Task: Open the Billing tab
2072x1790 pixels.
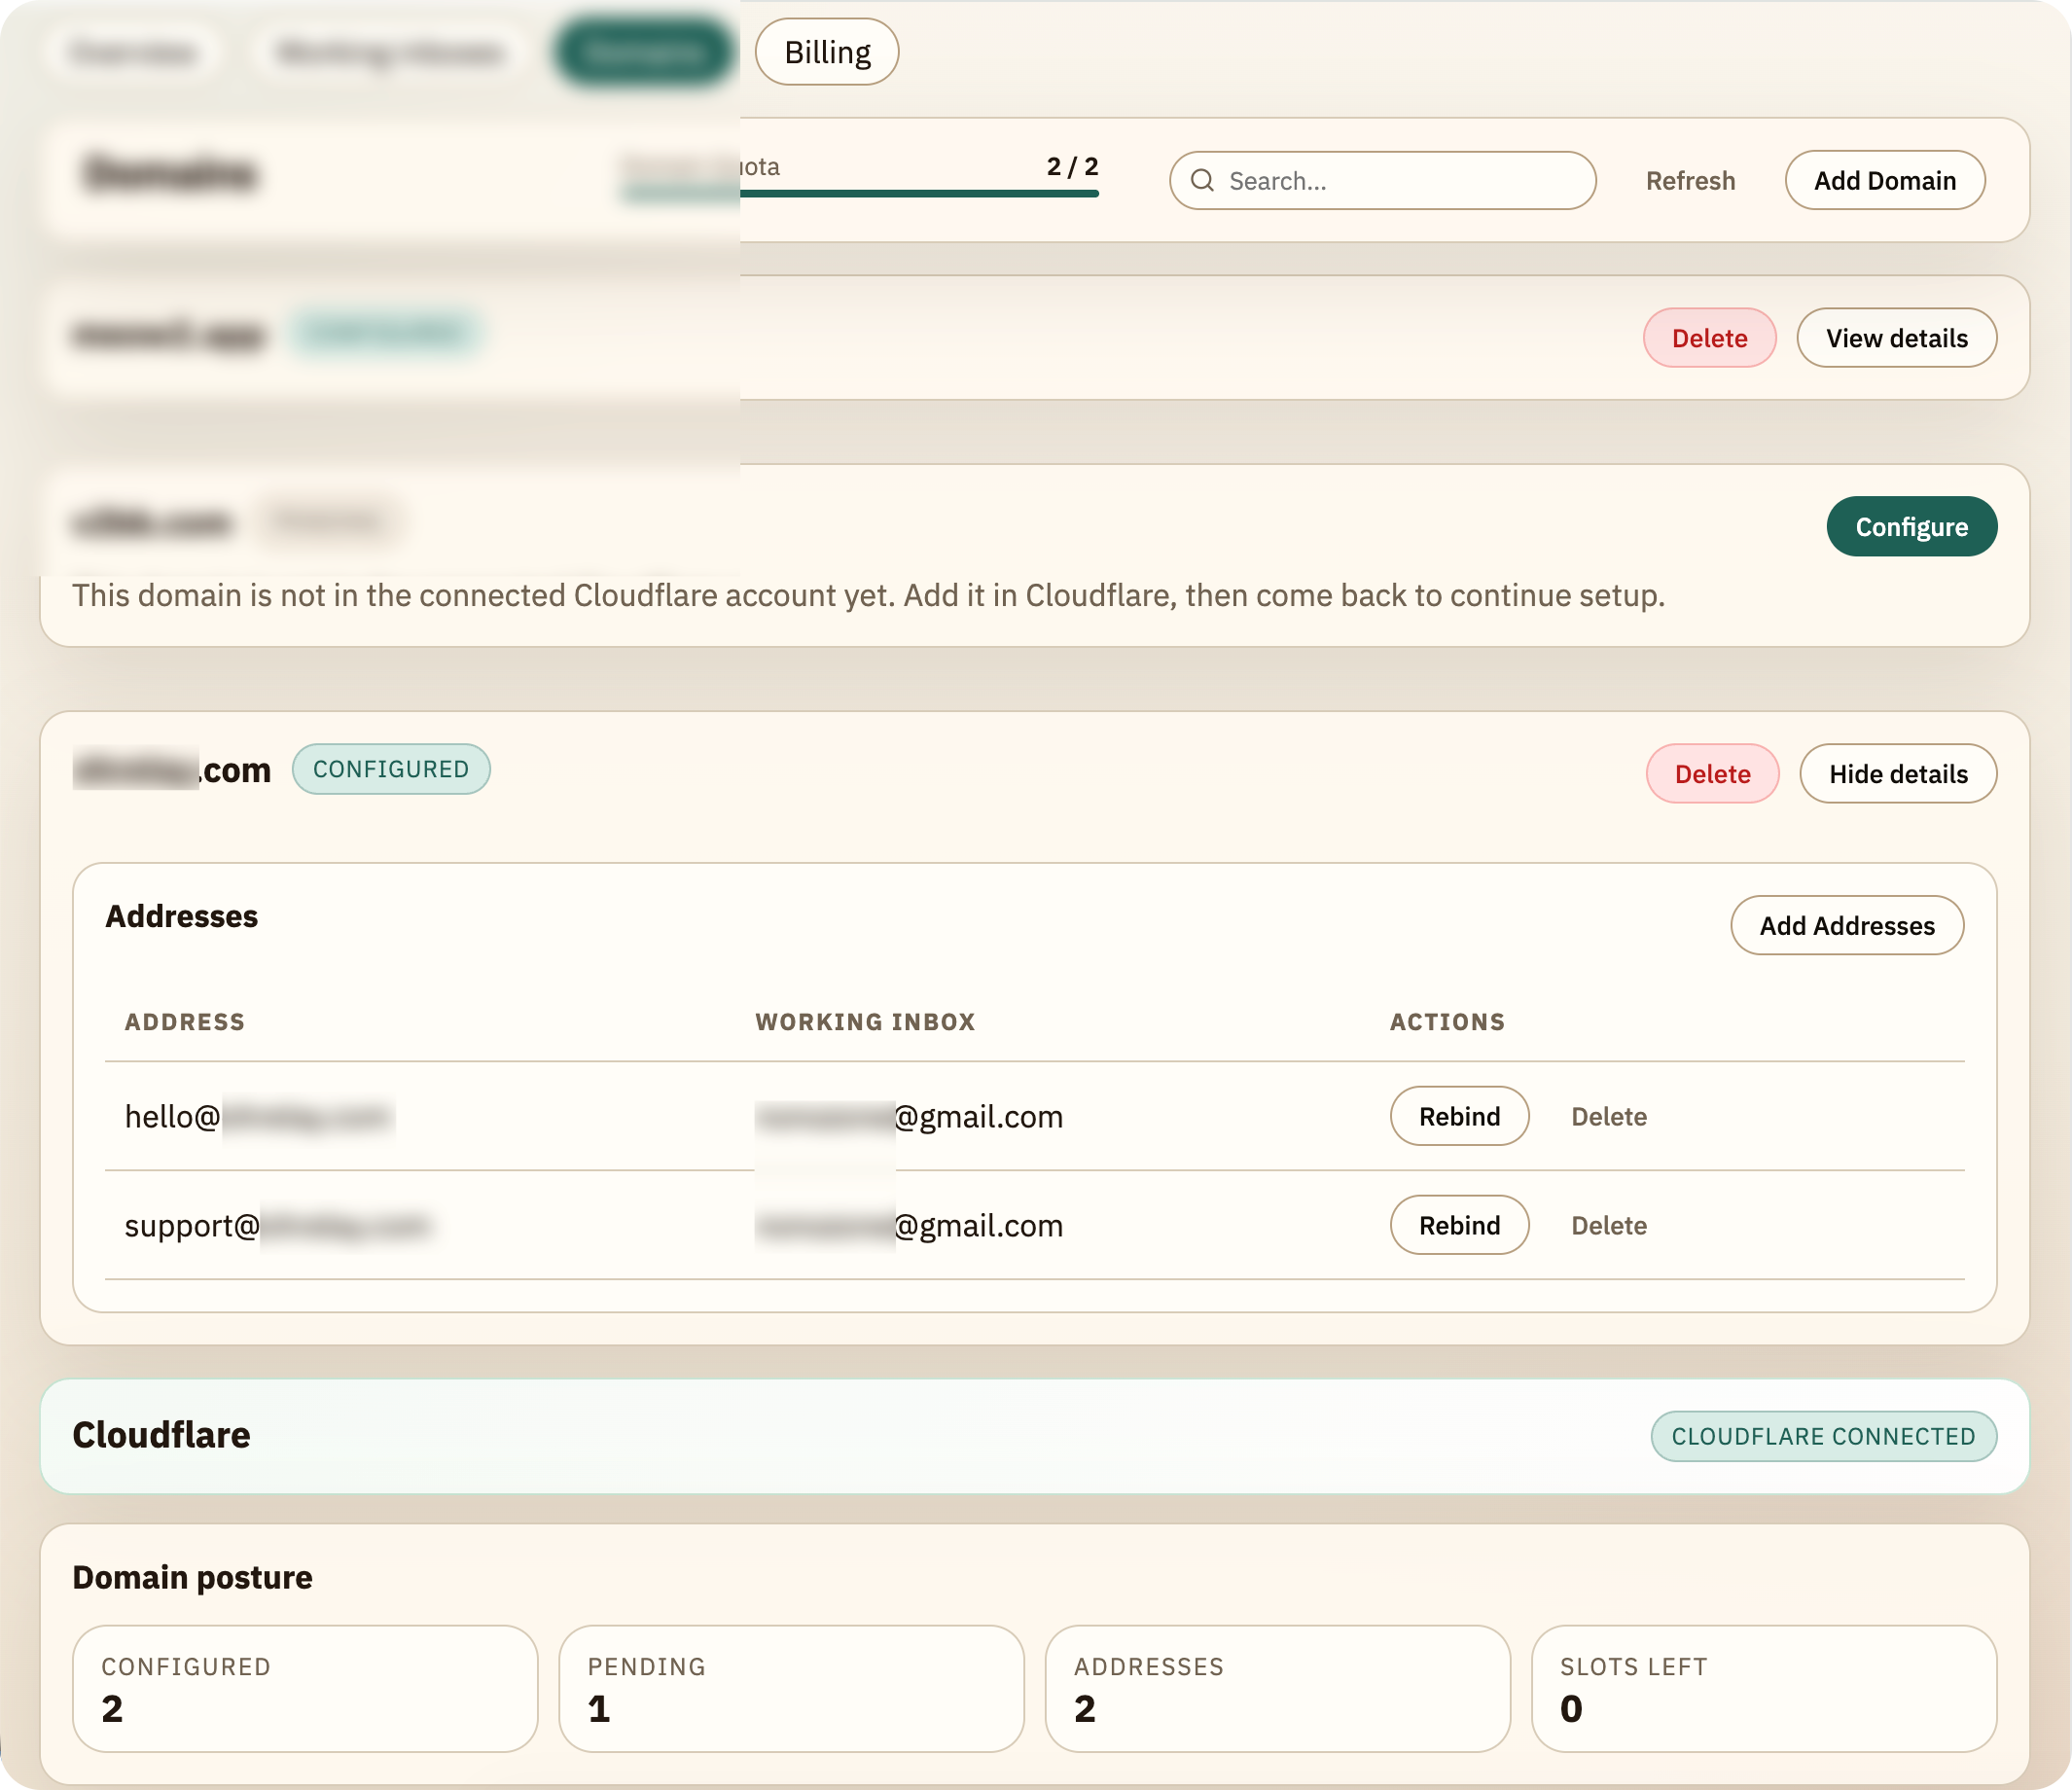Action: [x=826, y=52]
